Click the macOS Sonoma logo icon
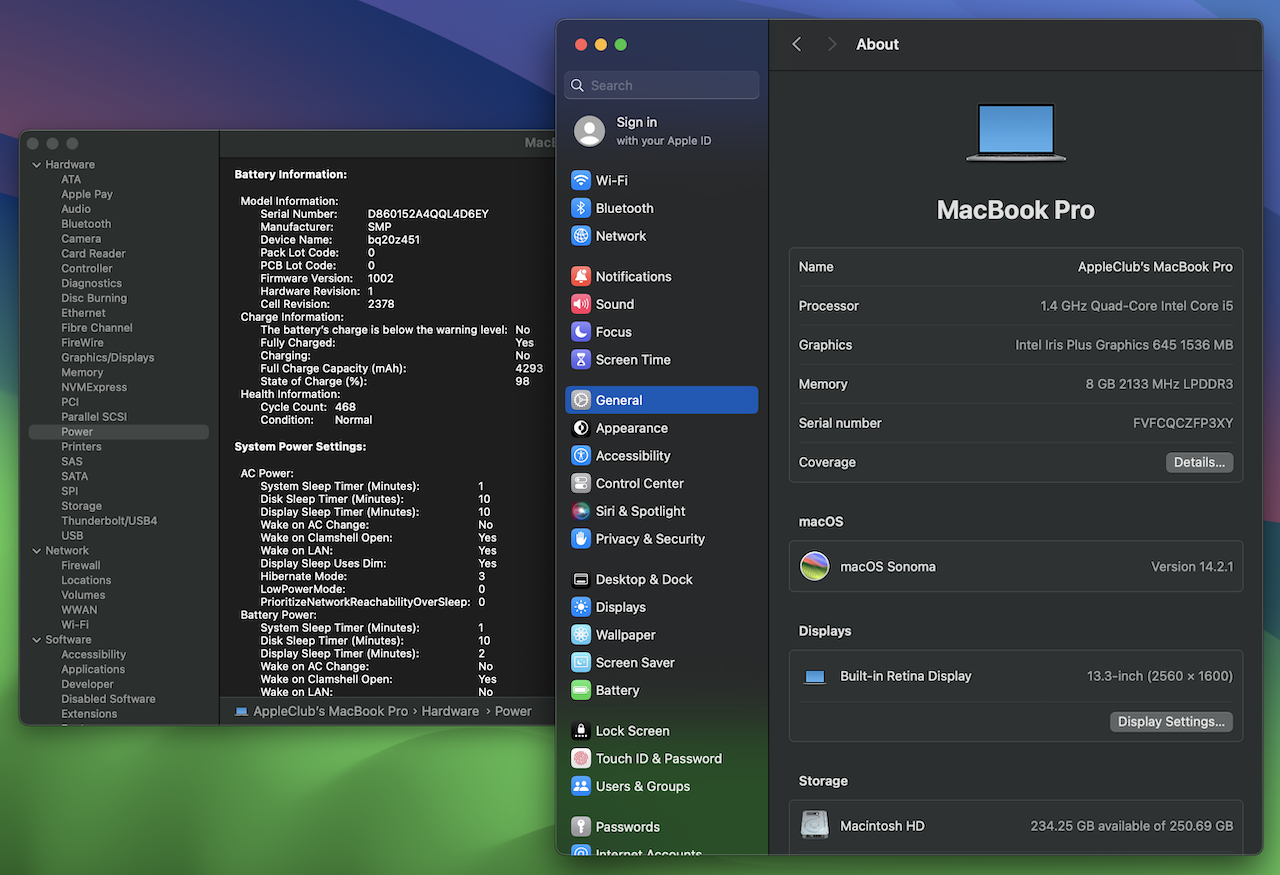 815,566
